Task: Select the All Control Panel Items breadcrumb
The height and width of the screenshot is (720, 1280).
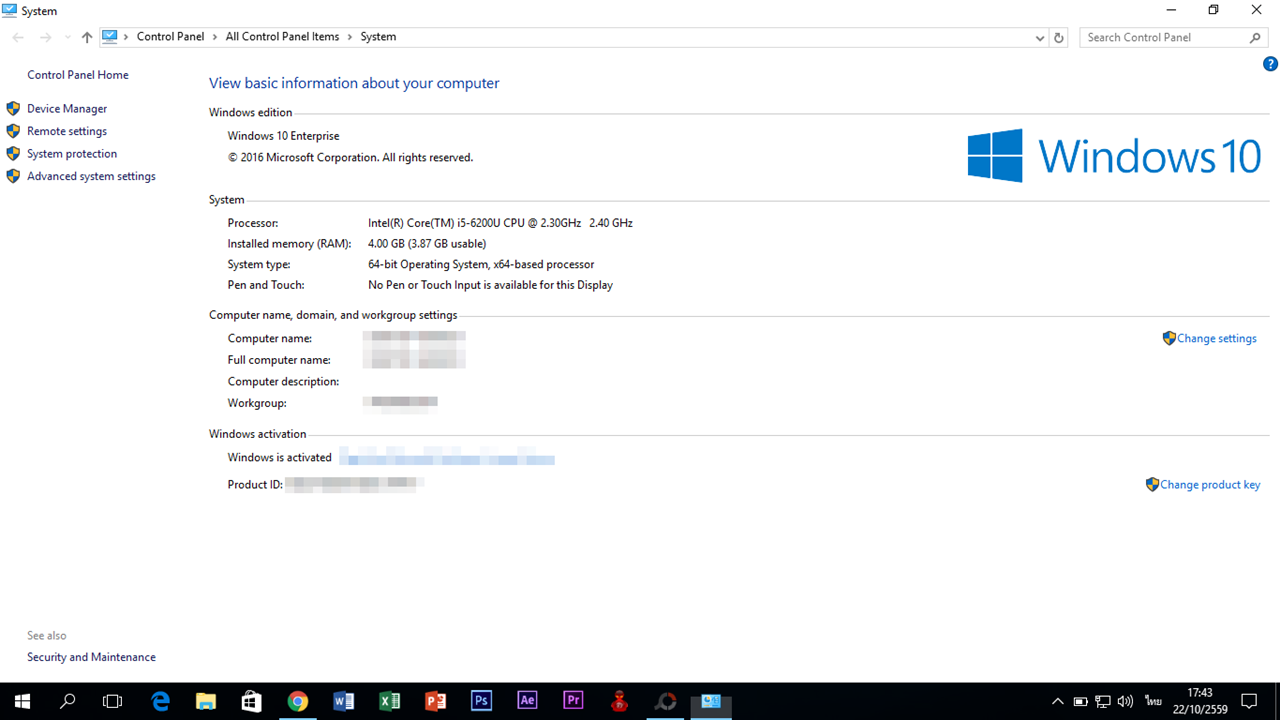Action: [282, 37]
